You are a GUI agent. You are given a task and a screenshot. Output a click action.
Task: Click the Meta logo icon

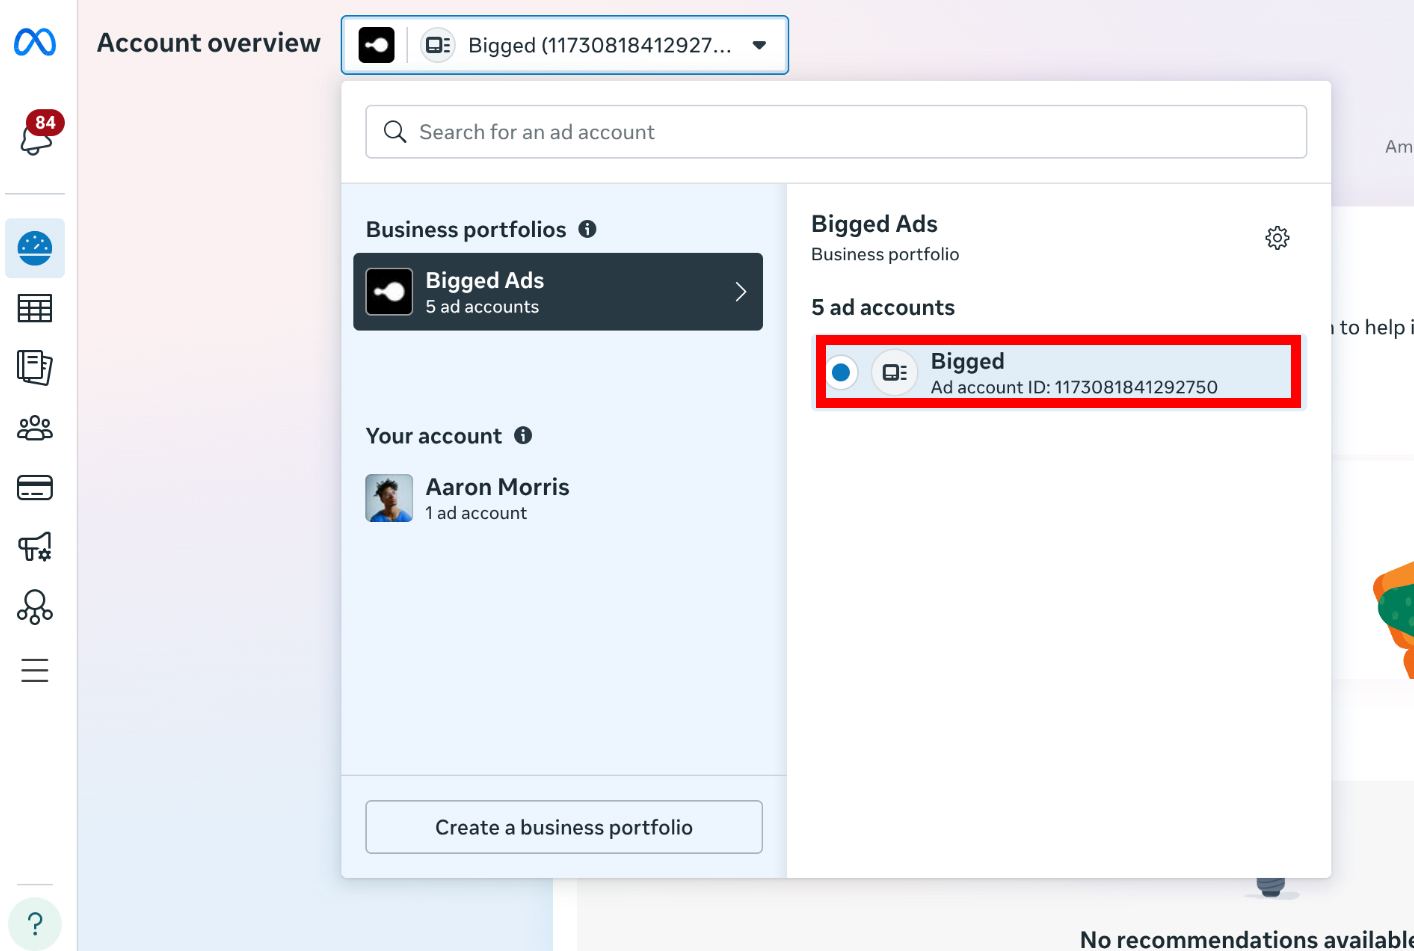(x=35, y=42)
